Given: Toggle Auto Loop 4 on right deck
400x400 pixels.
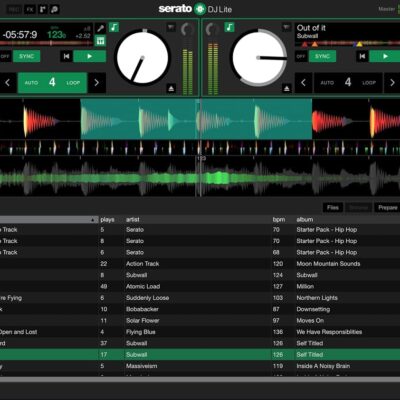Looking at the screenshot, I should click(348, 82).
